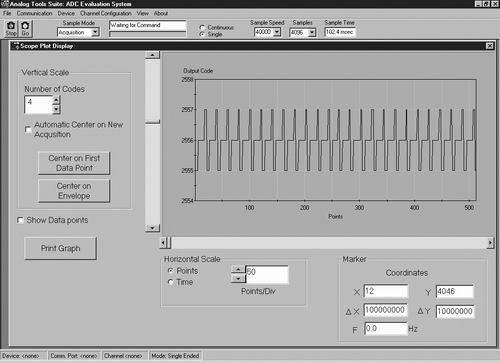500x363 pixels.
Task: Click the Go toolbar icon
Action: point(25,29)
